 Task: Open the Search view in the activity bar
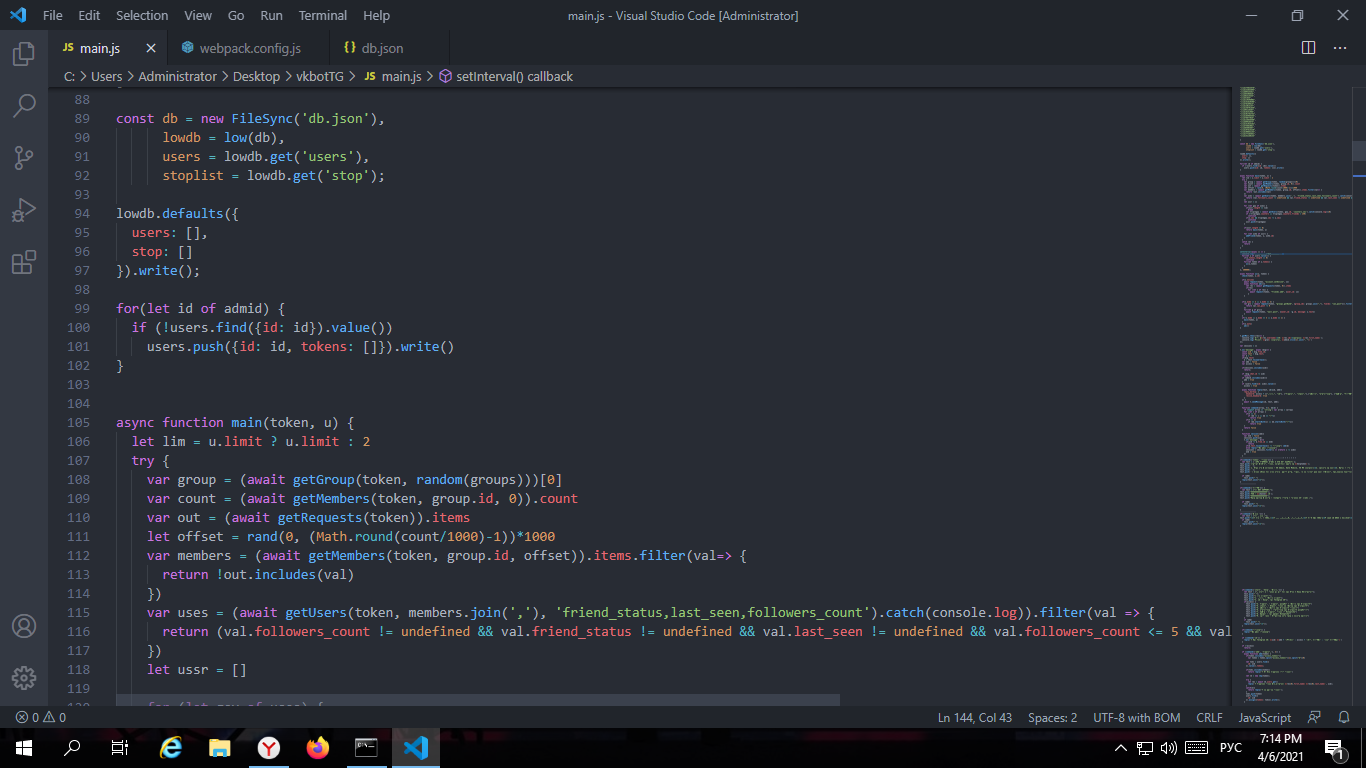click(x=24, y=105)
